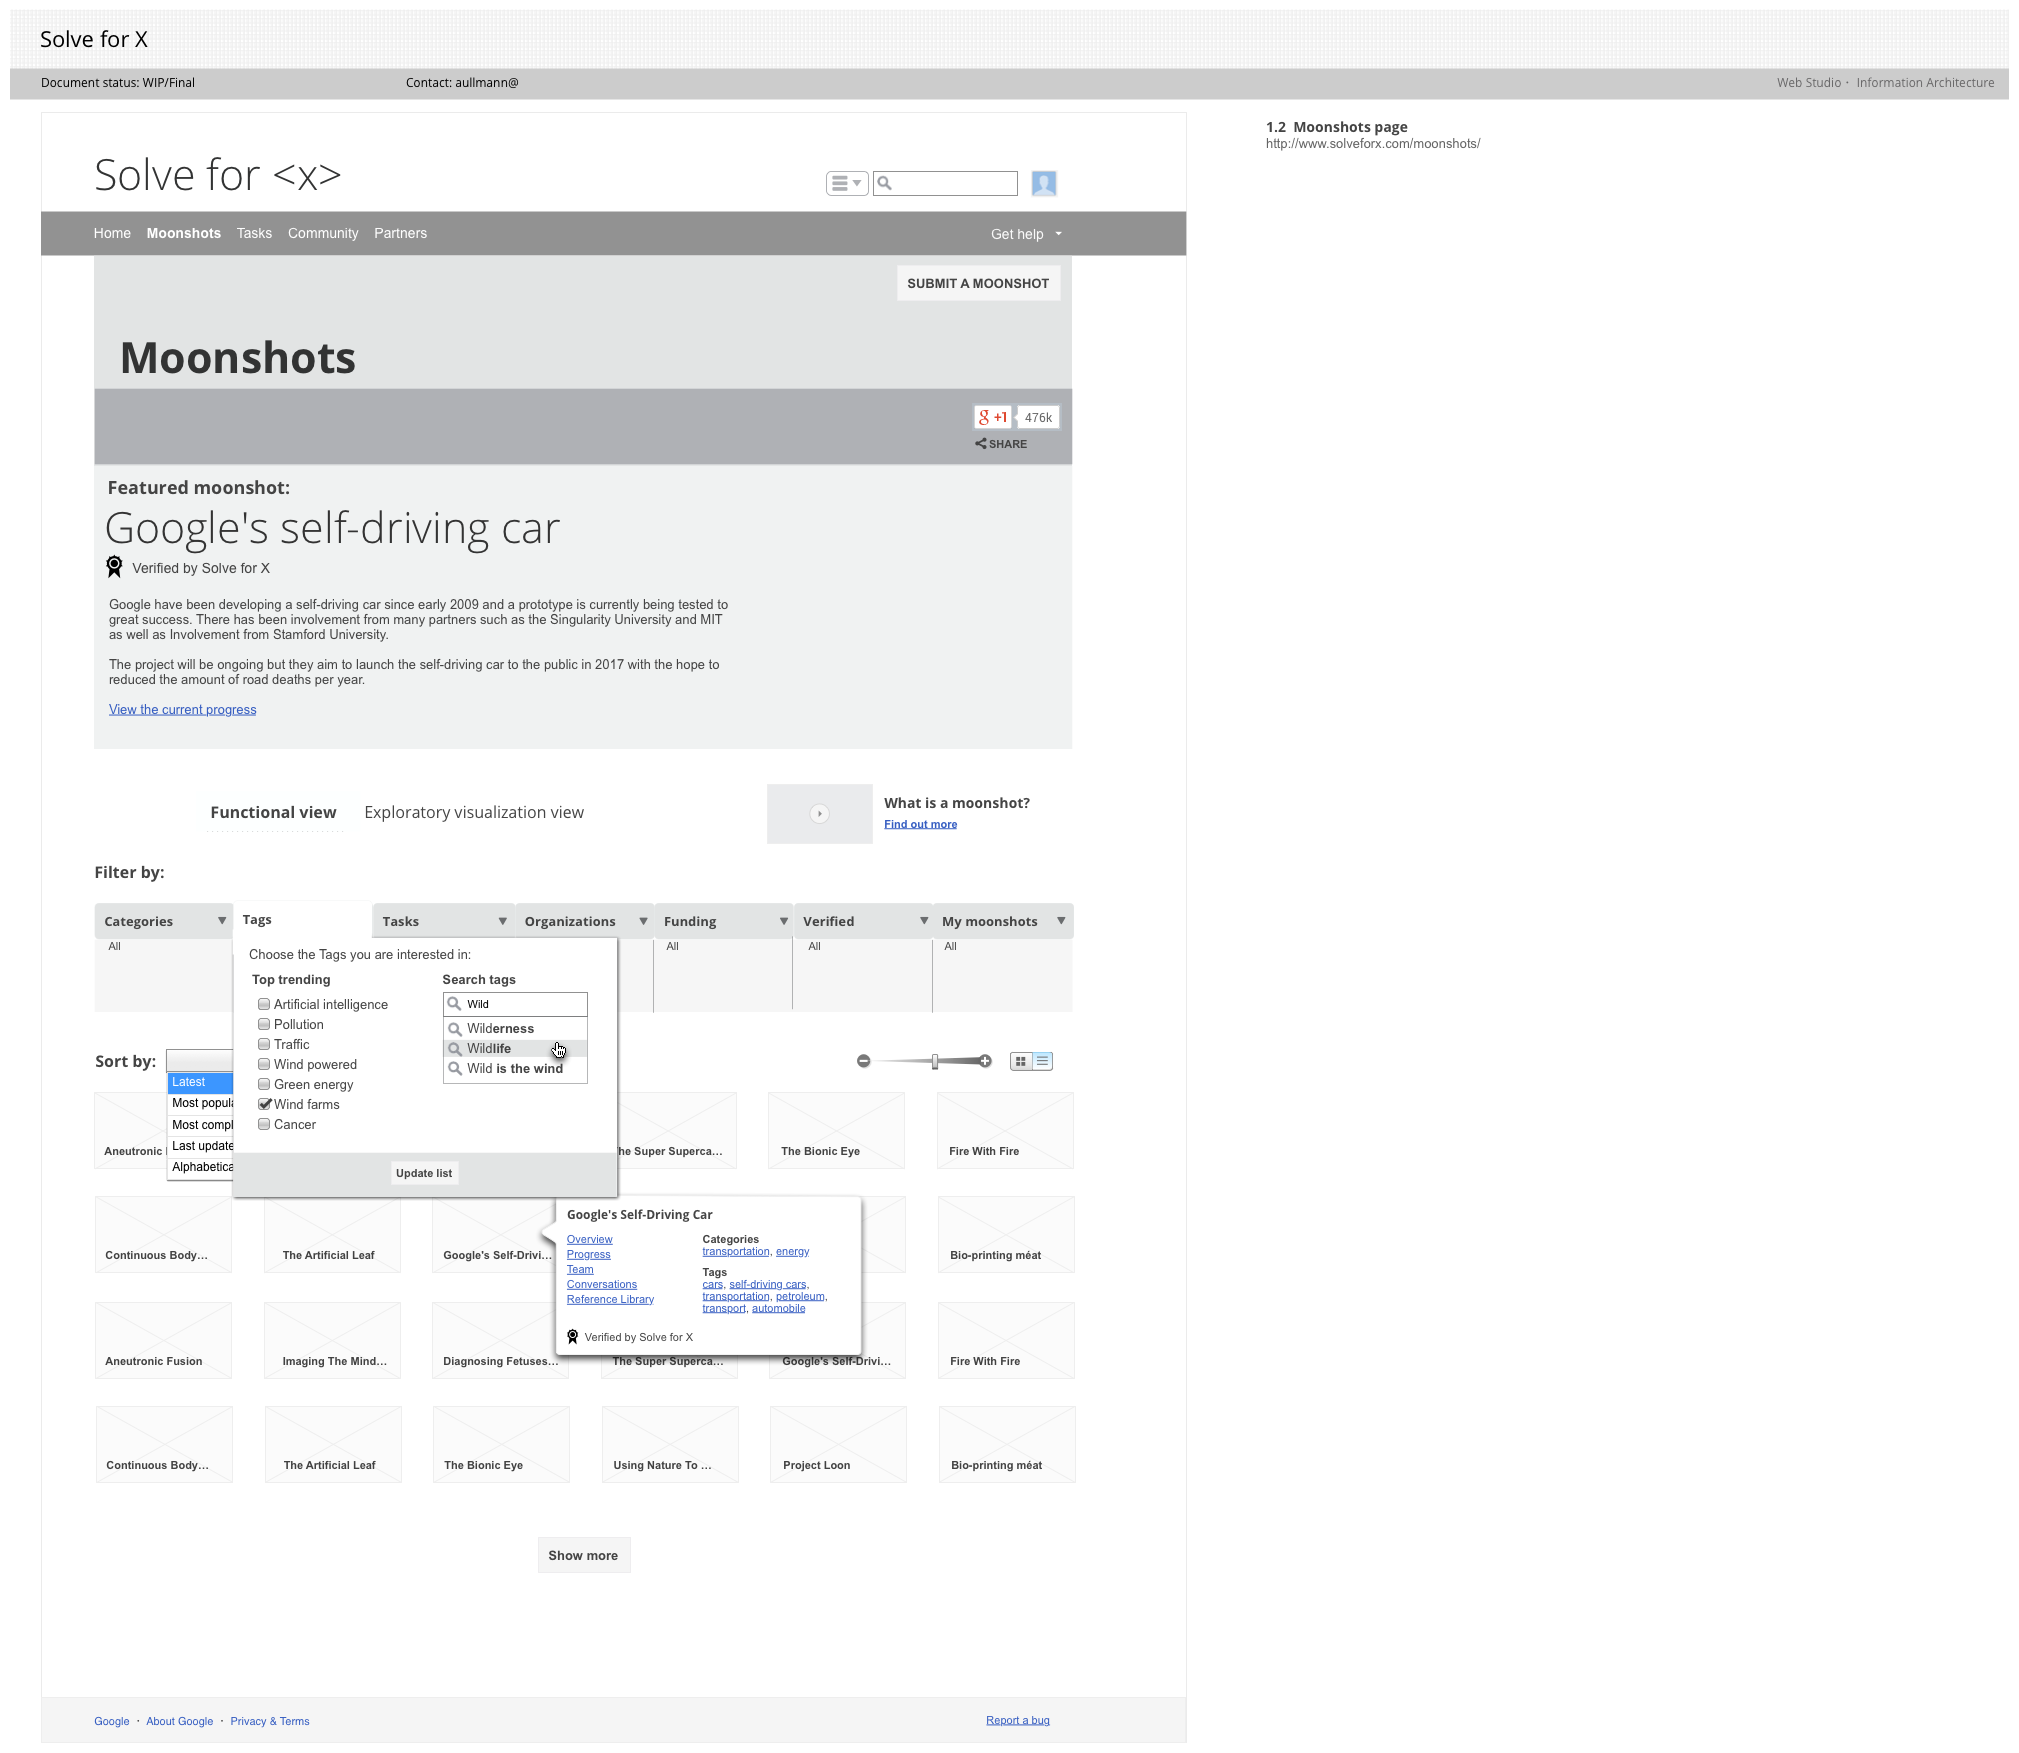Click the thumbnail size slider handle

pos(935,1061)
